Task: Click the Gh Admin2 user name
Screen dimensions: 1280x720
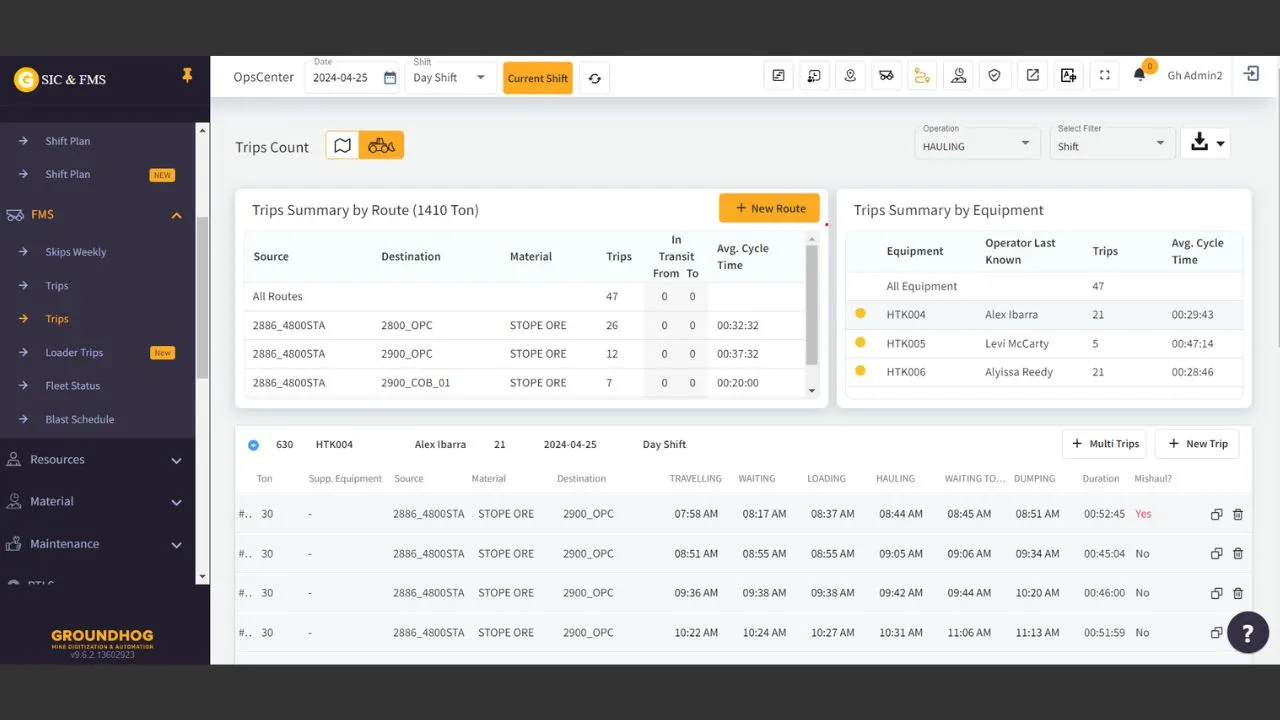Action: (1195, 75)
